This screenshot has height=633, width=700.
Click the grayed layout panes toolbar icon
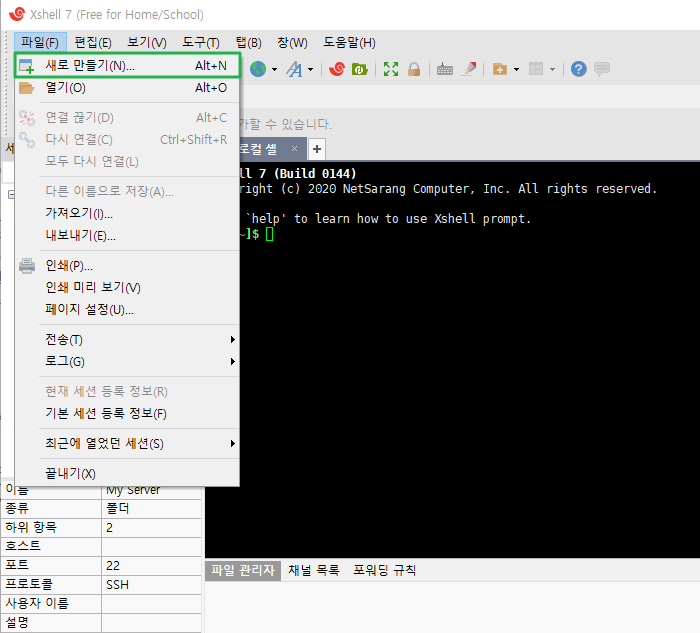536,69
